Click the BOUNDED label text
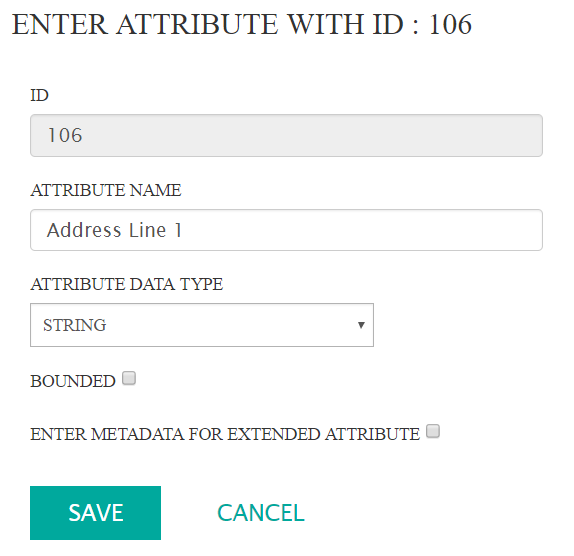 pos(73,381)
